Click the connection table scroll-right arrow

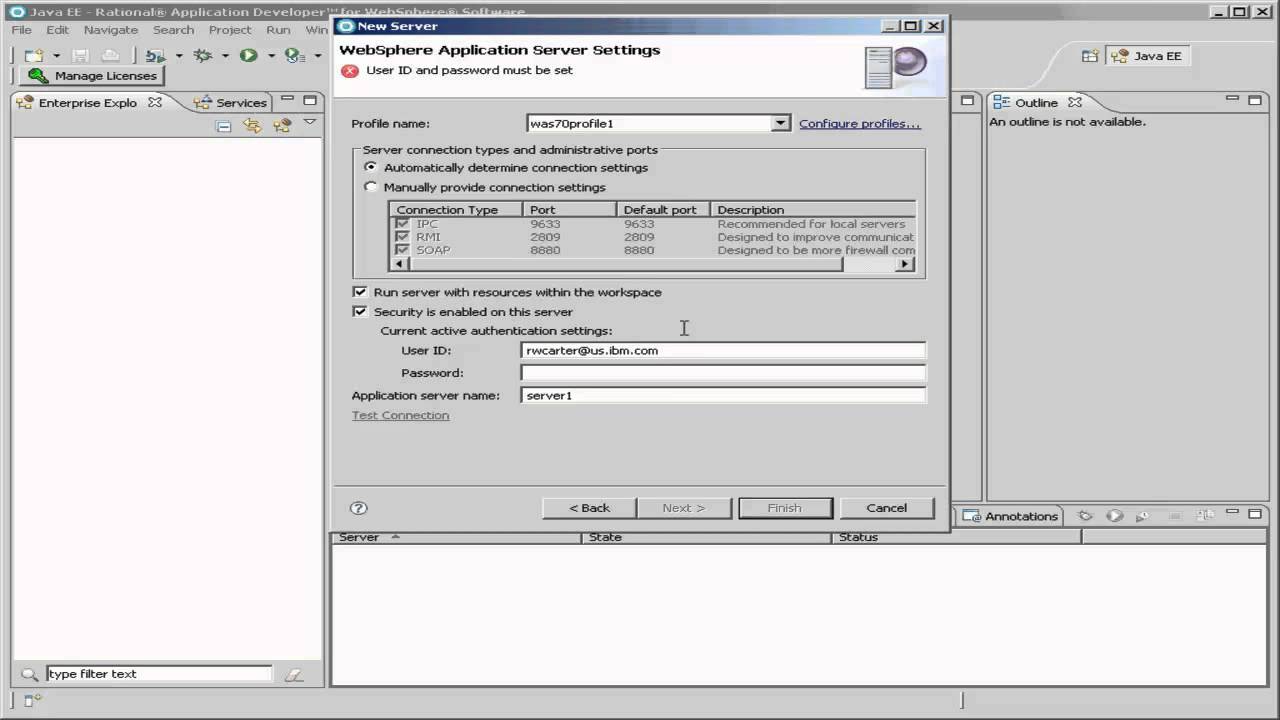[905, 264]
